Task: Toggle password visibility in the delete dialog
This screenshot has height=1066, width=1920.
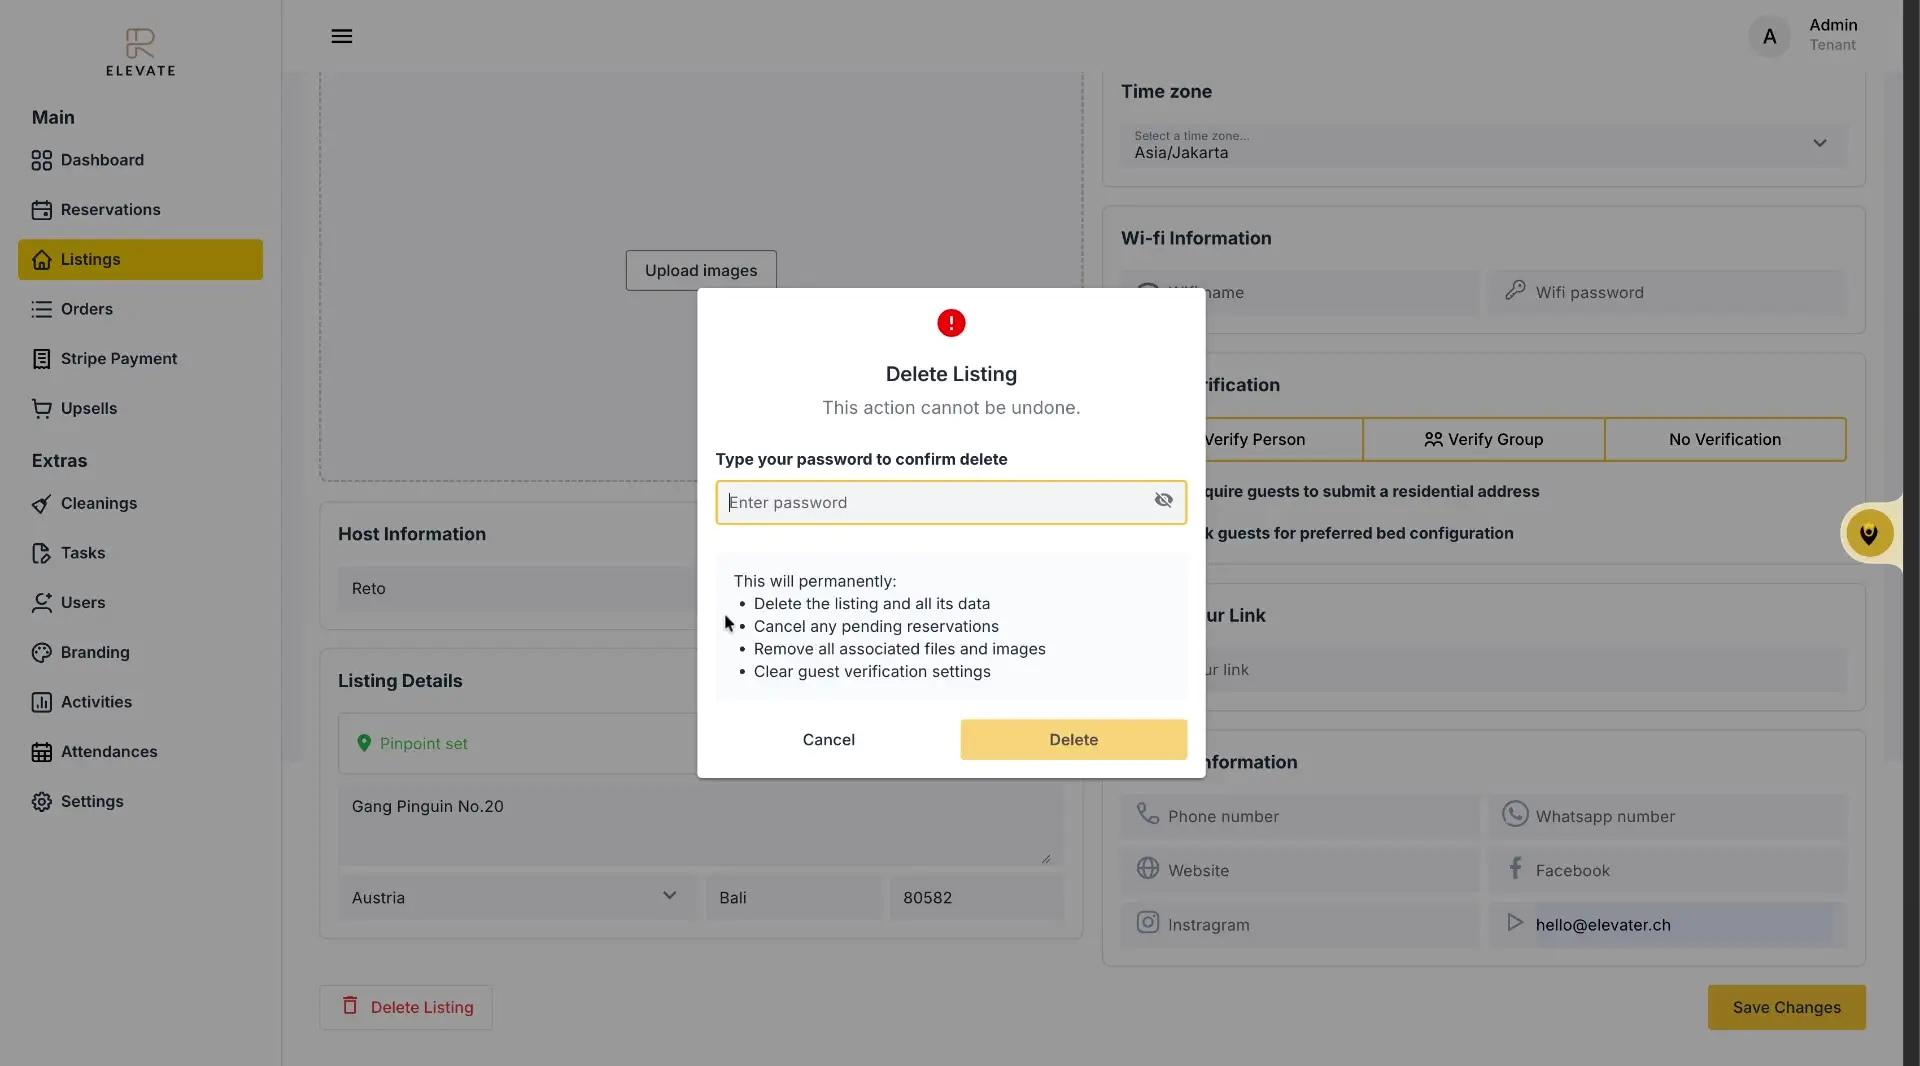Action: (x=1163, y=501)
